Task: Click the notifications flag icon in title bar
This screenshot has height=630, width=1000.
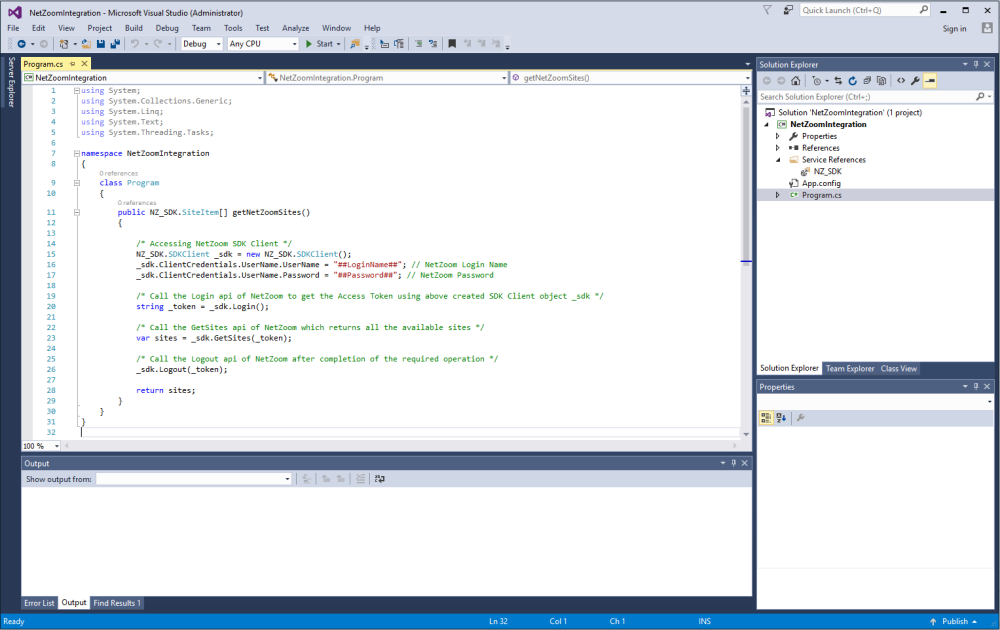Action: pos(767,10)
